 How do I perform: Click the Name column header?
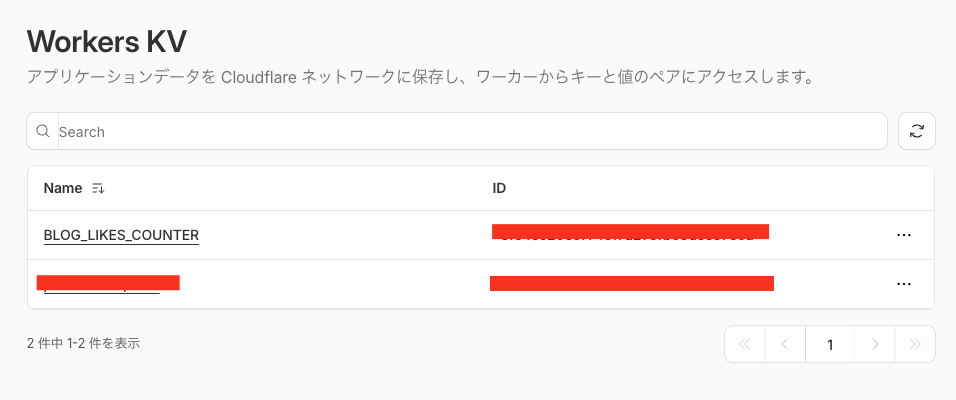point(63,188)
